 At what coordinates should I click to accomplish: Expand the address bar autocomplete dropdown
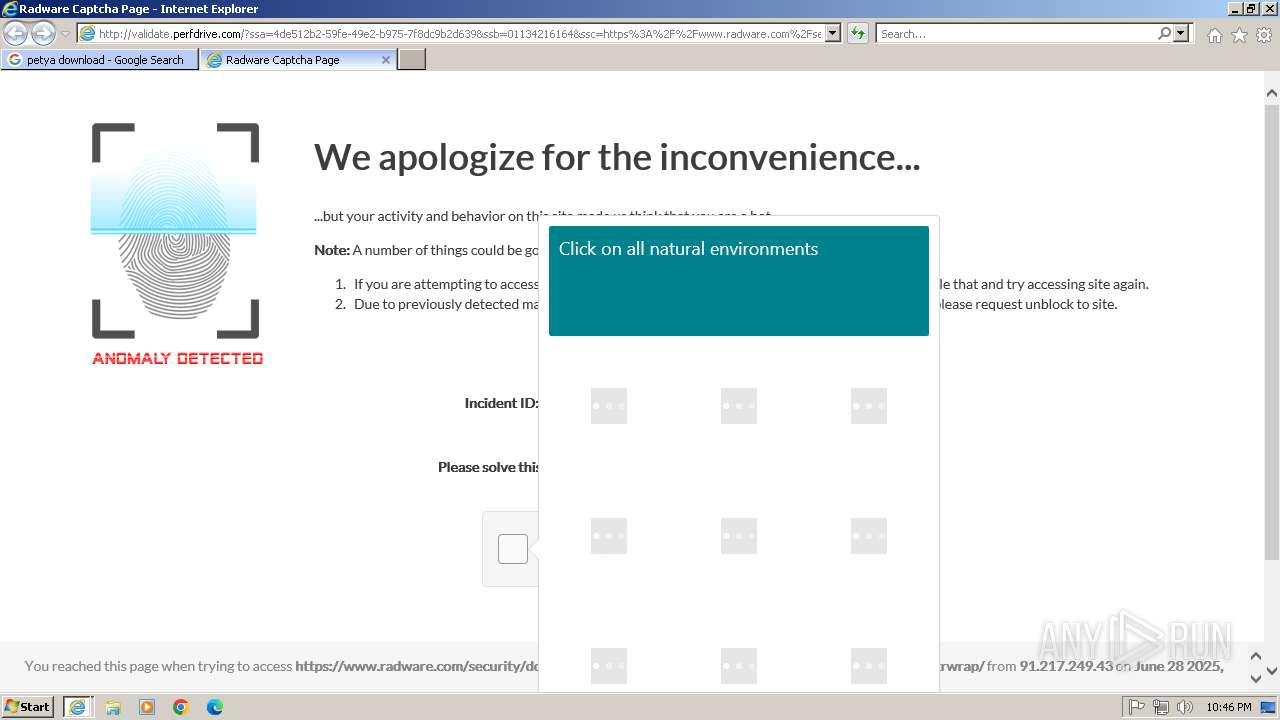(x=832, y=33)
